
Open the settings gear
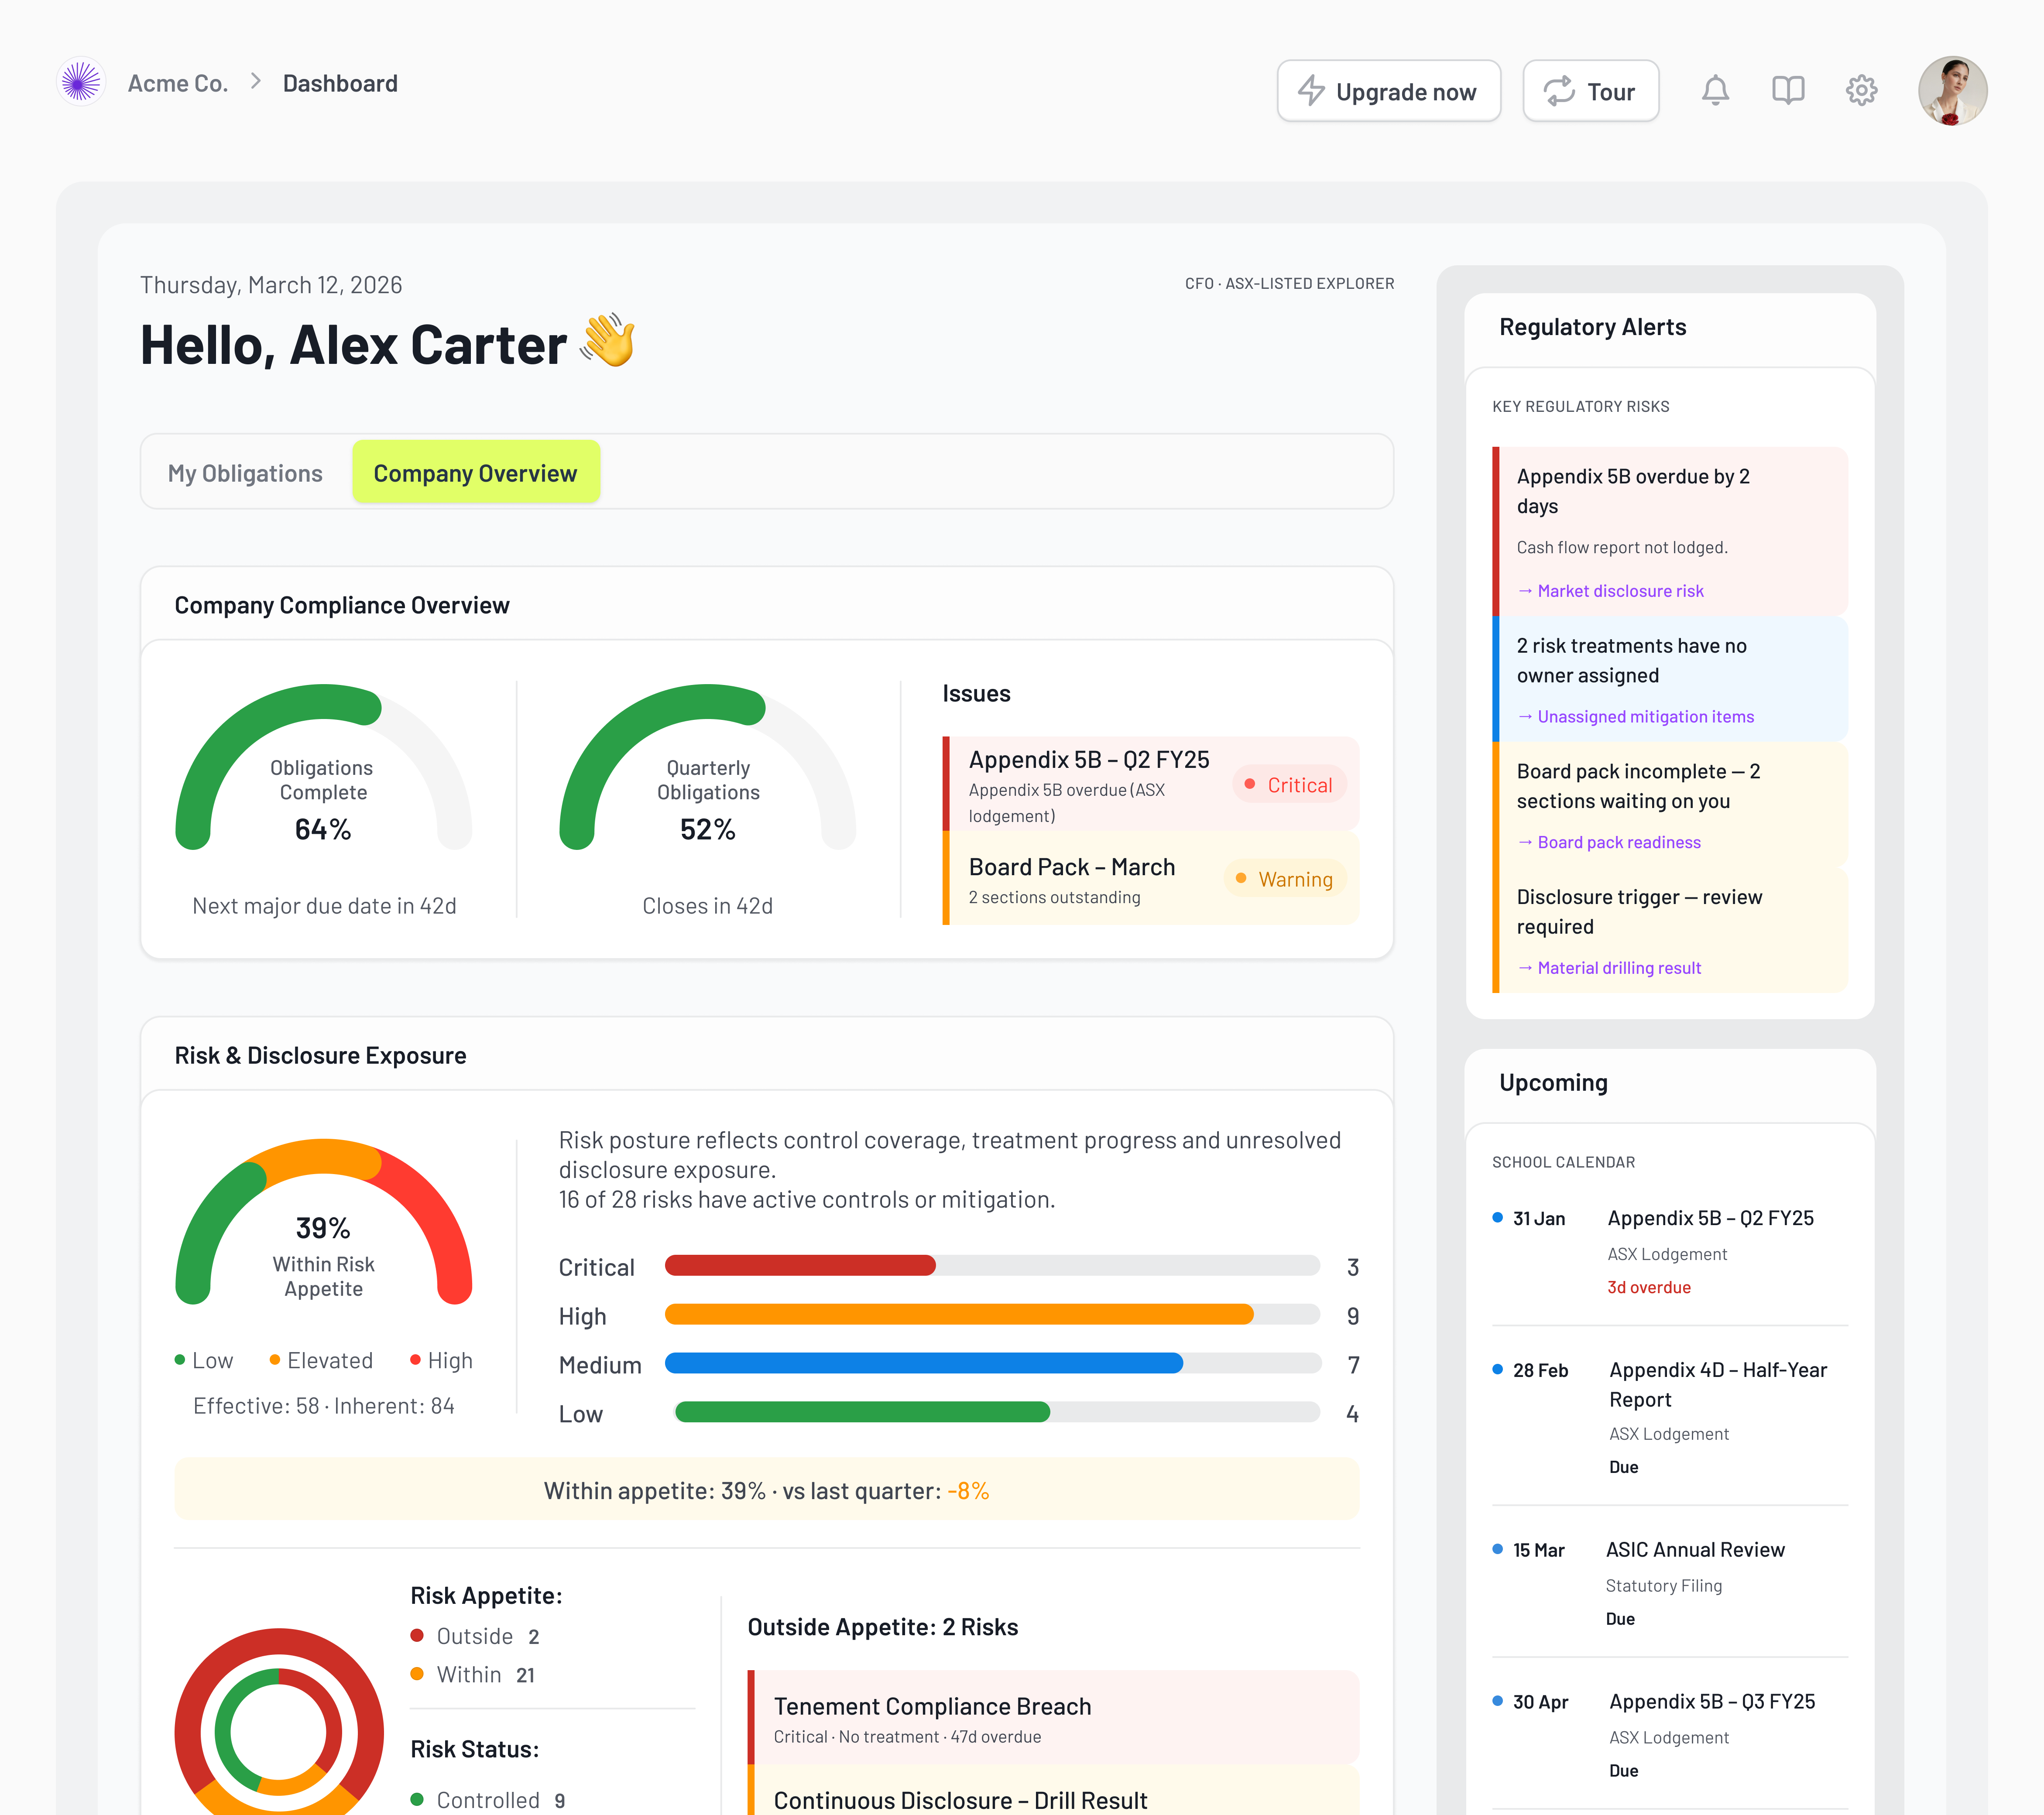[x=1861, y=90]
